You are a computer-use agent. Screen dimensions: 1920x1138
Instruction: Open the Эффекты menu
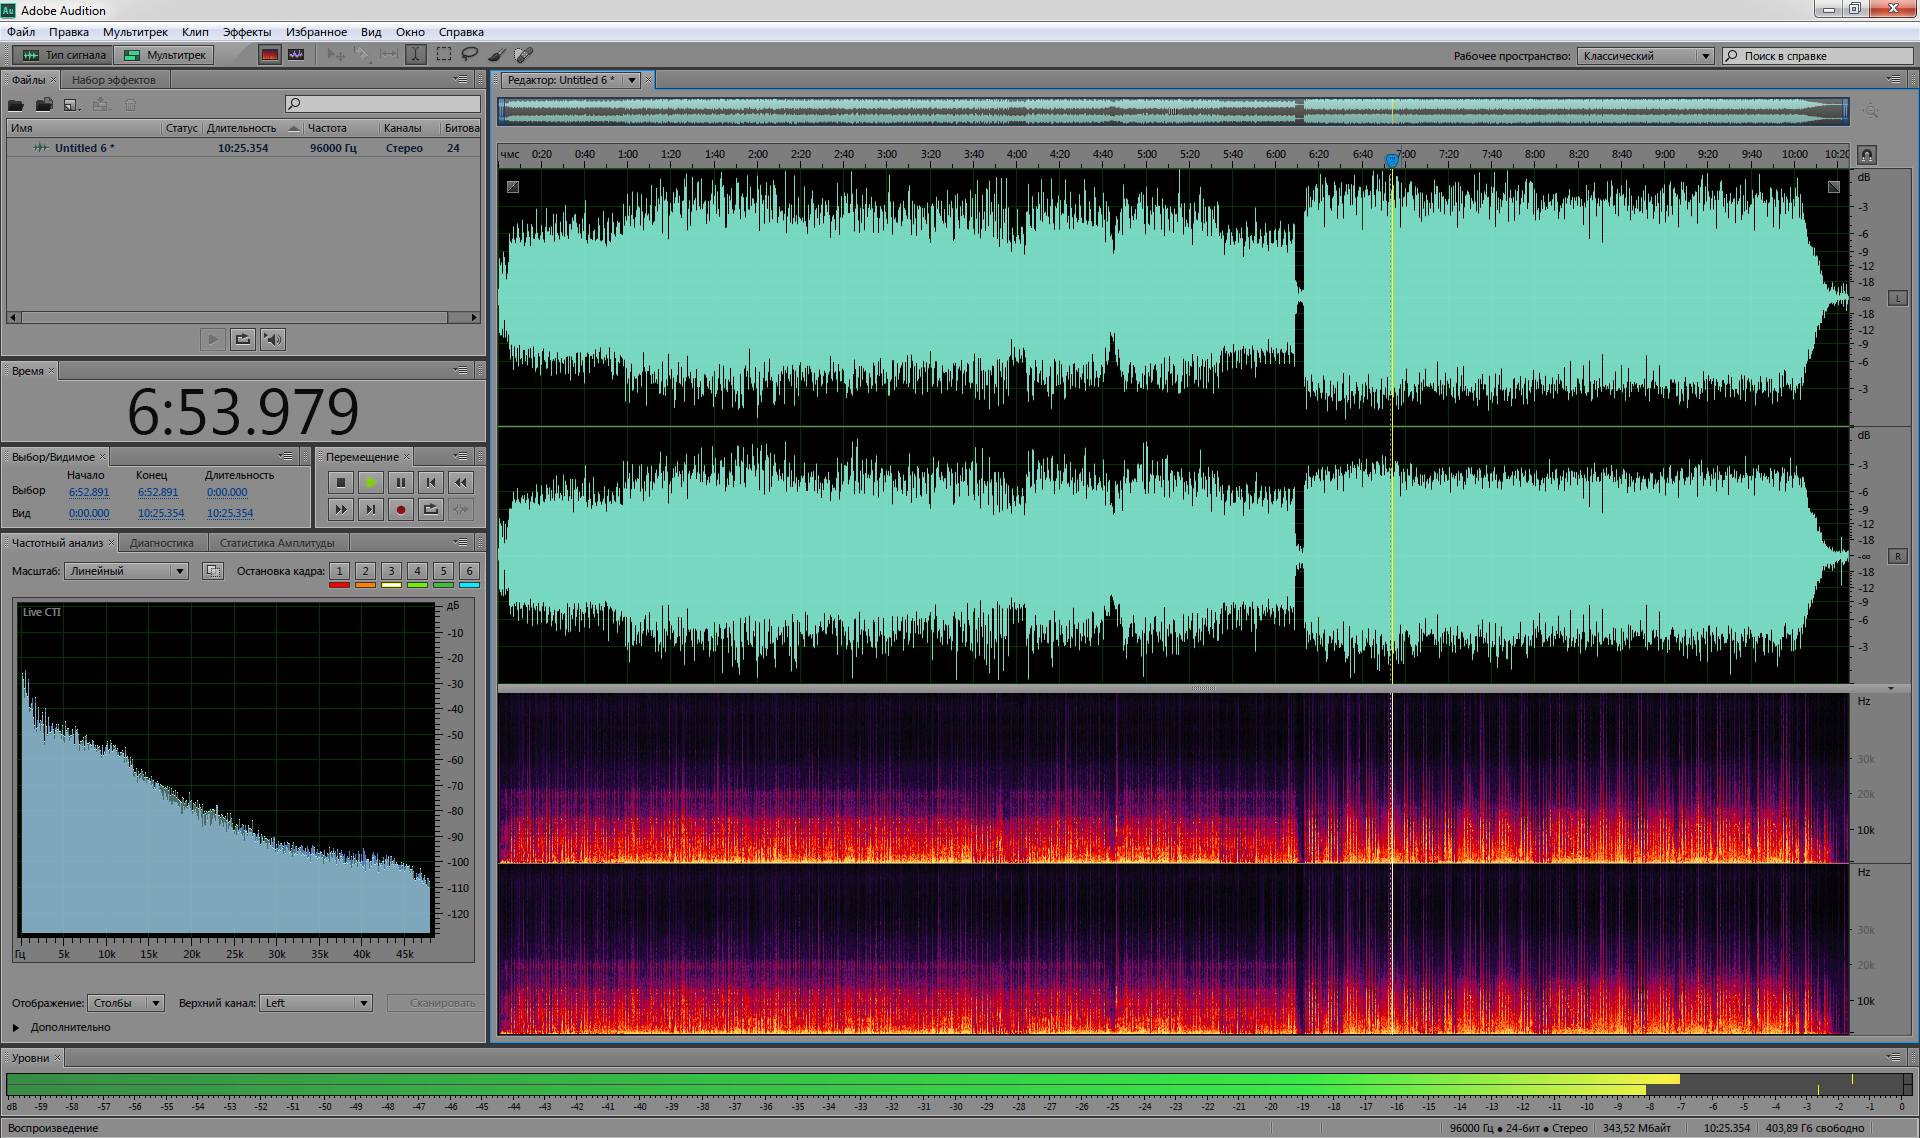[246, 32]
